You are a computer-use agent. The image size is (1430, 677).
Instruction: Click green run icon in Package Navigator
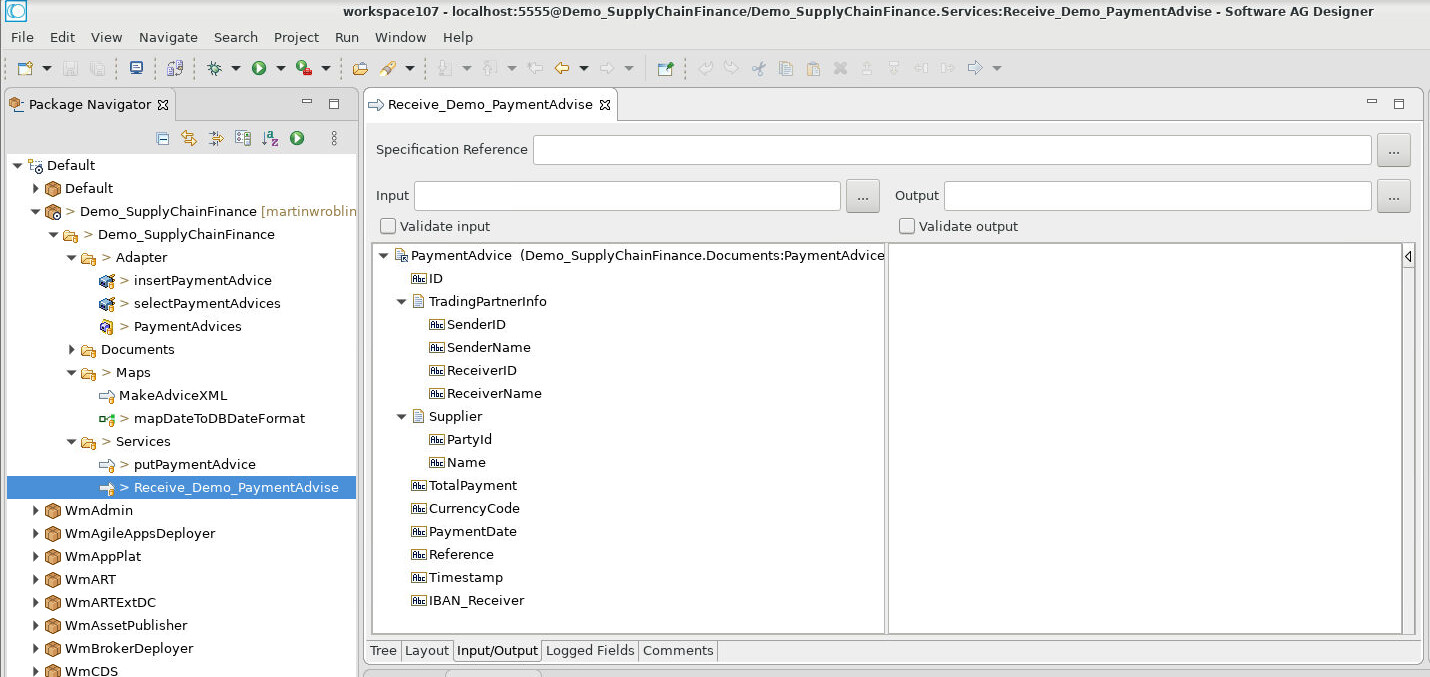pos(297,139)
